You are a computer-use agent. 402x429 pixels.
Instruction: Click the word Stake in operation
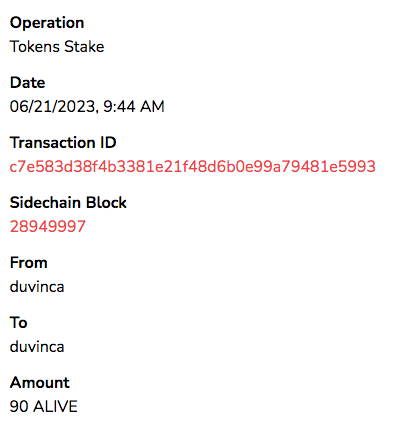[84, 46]
